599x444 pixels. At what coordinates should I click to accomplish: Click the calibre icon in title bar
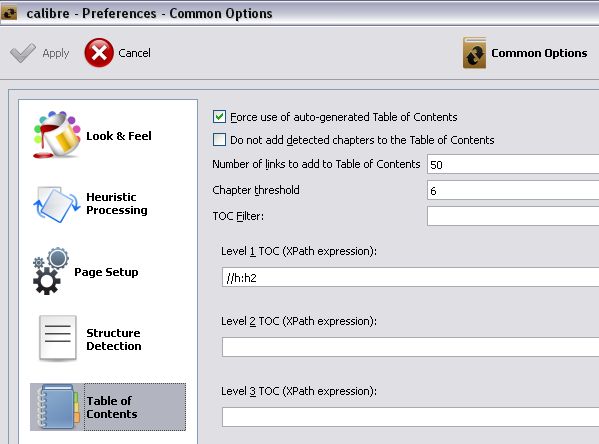(x=9, y=13)
